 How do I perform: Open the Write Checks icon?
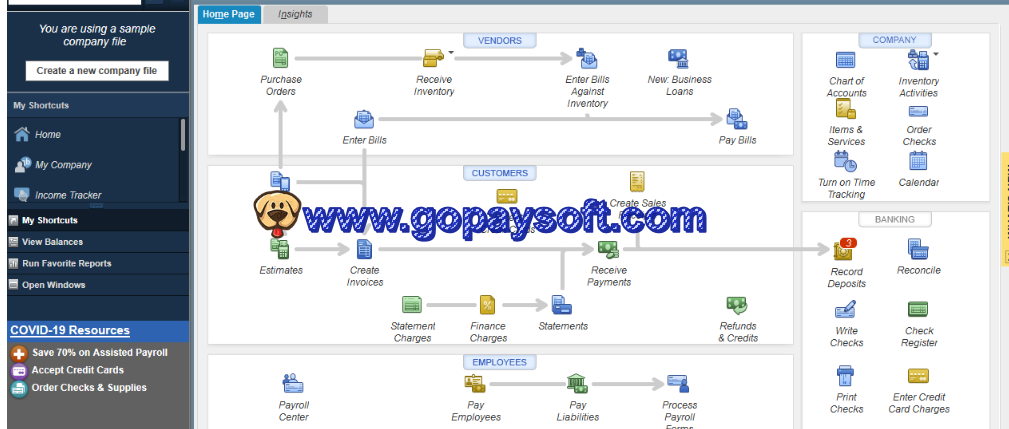[846, 309]
